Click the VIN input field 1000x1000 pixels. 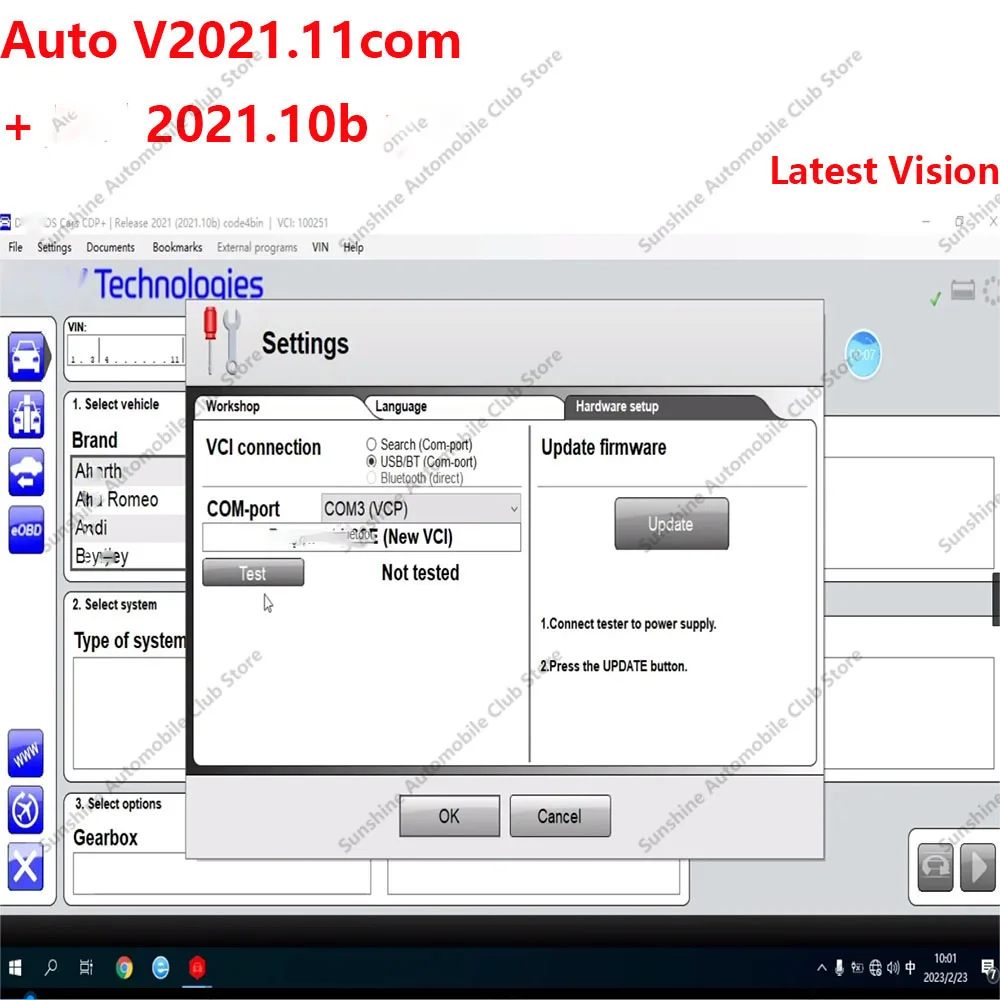coord(126,349)
